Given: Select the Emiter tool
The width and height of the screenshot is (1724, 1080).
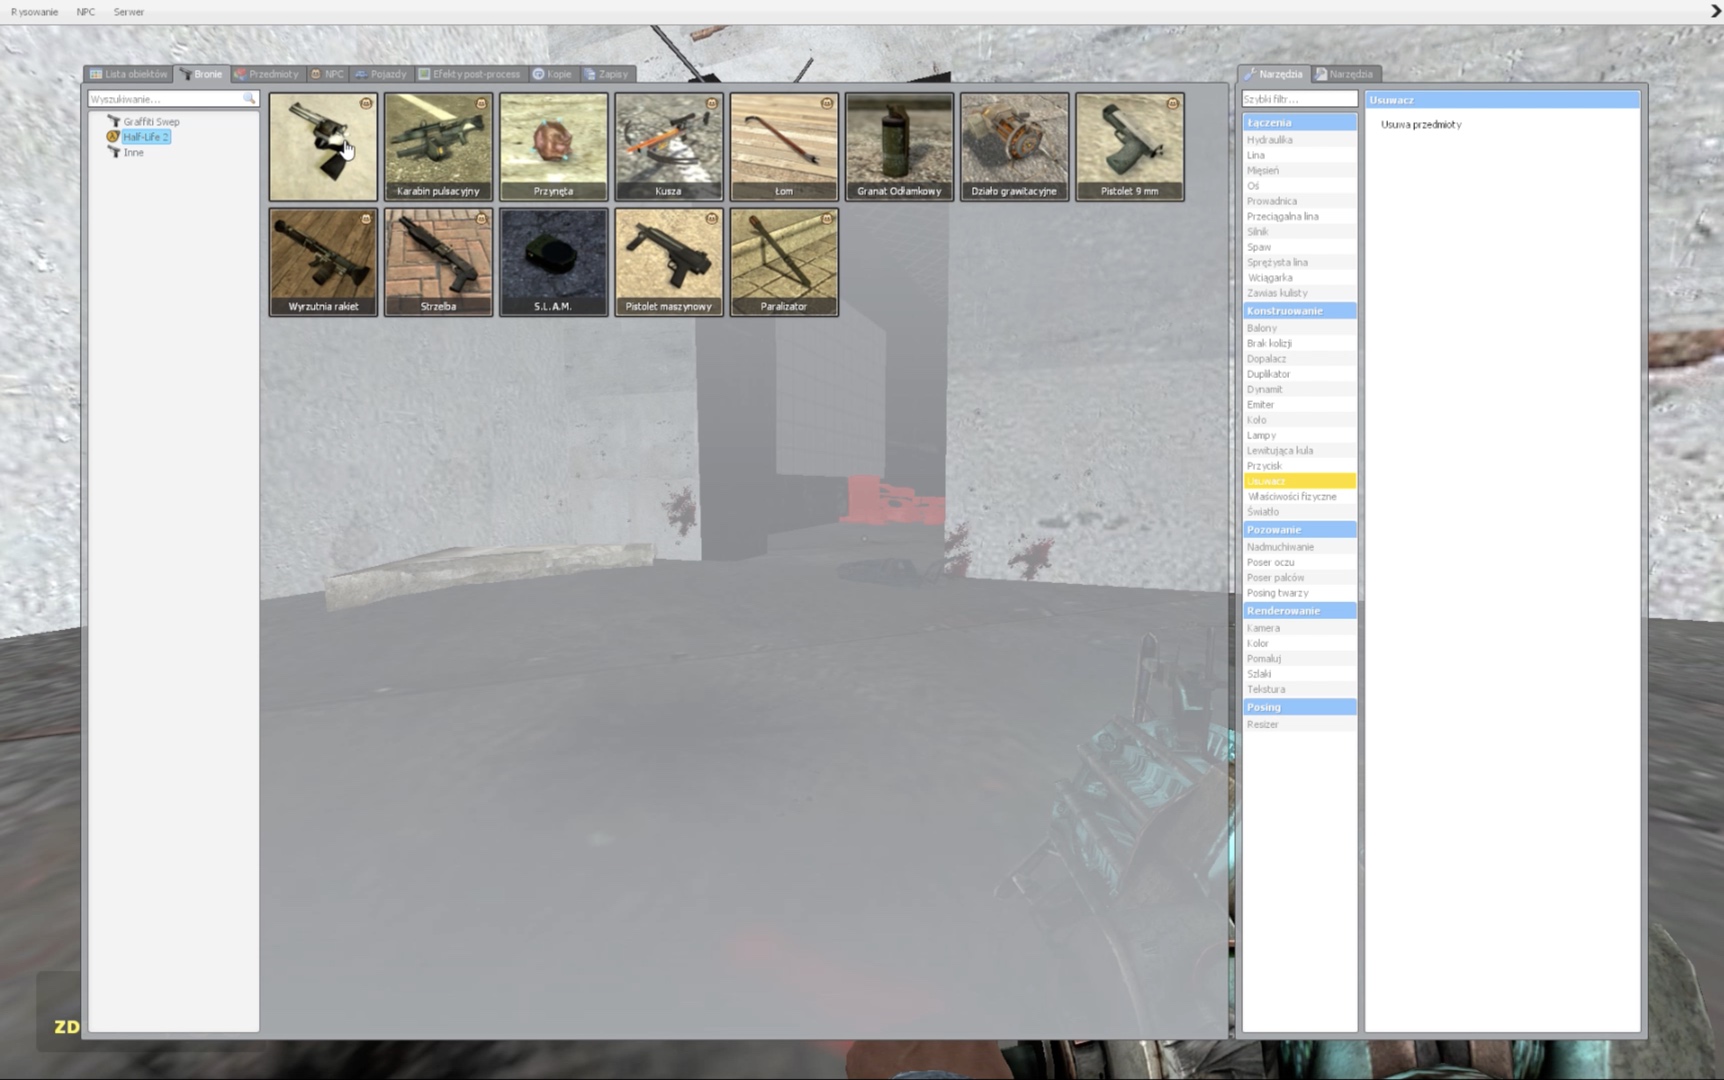Looking at the screenshot, I should point(1299,405).
